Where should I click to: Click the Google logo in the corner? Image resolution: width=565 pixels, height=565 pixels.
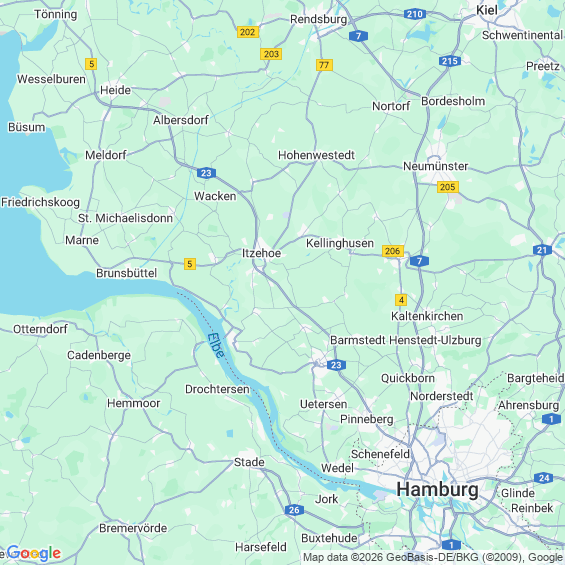coord(34,553)
